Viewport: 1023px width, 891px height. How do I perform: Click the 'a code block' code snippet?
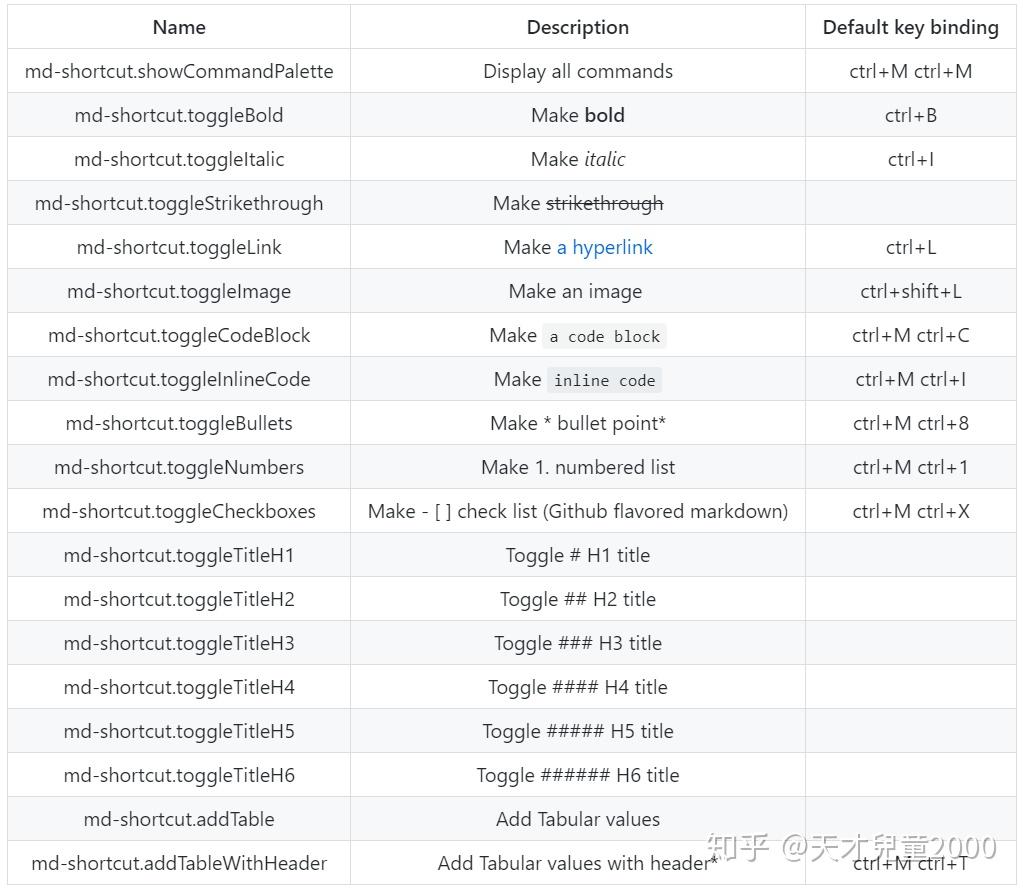(604, 336)
